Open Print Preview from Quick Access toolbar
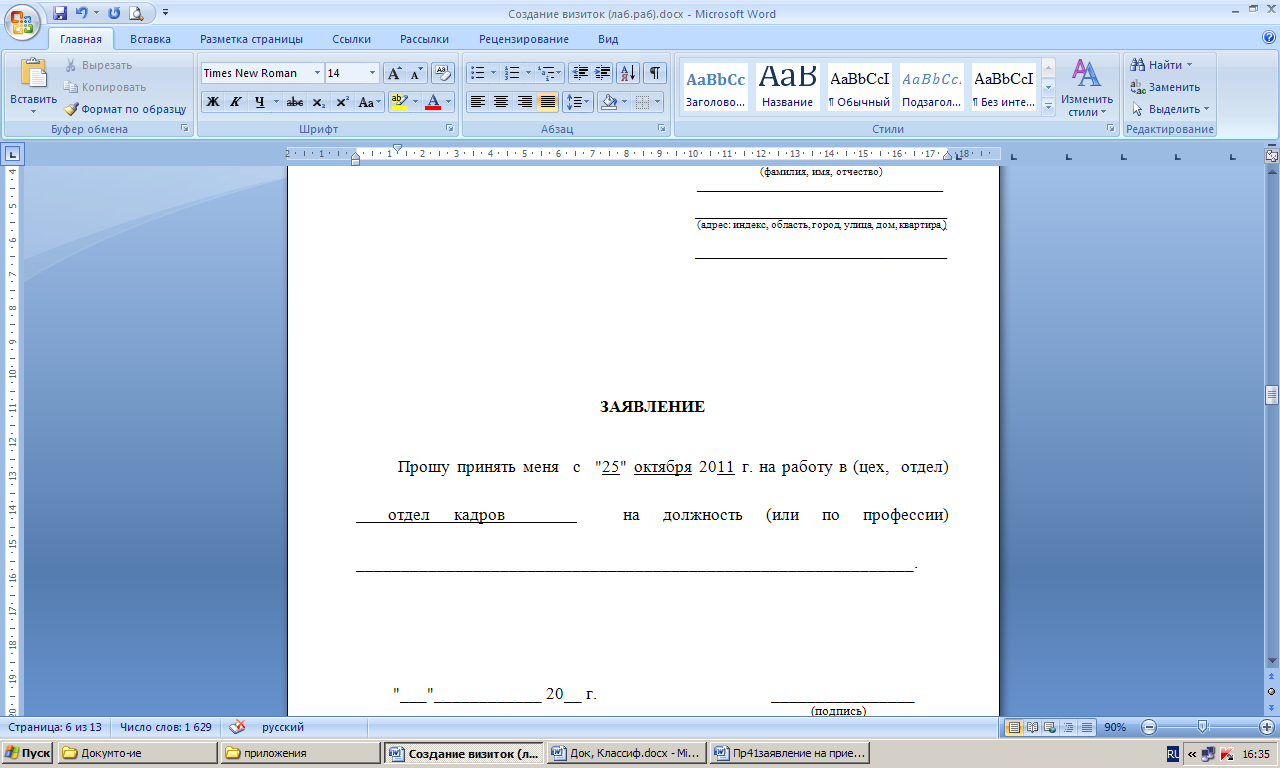Viewport: 1280px width, 768px height. click(x=135, y=13)
